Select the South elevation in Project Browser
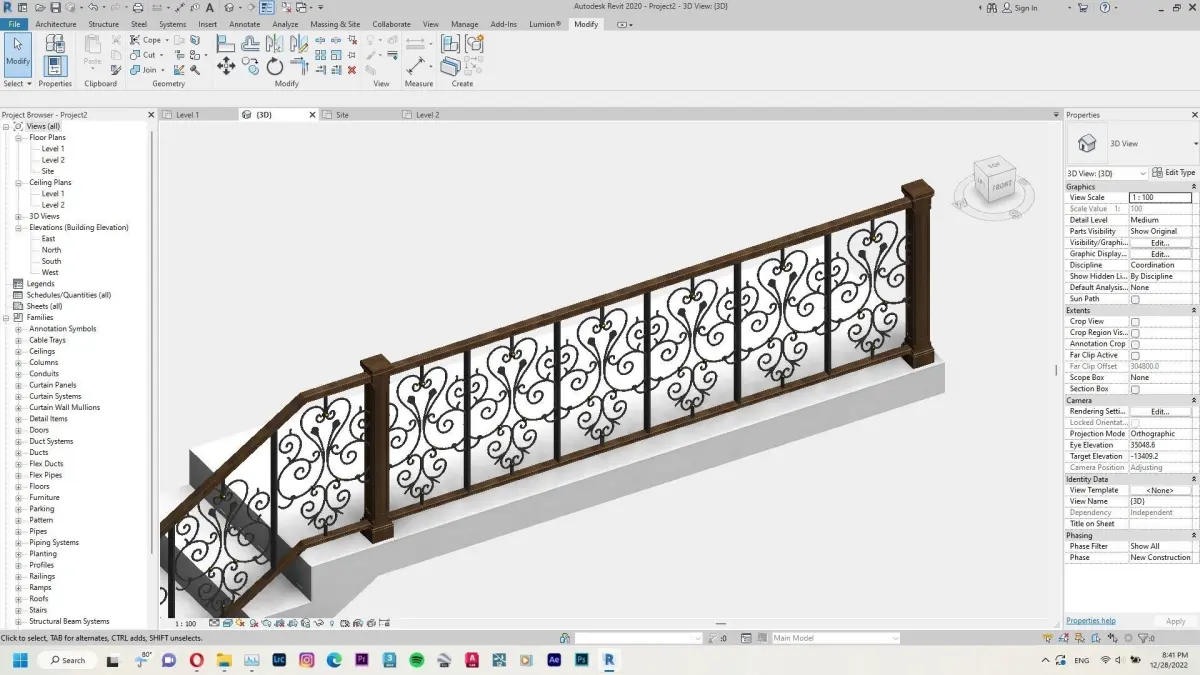Viewport: 1200px width, 675px height. (x=51, y=261)
